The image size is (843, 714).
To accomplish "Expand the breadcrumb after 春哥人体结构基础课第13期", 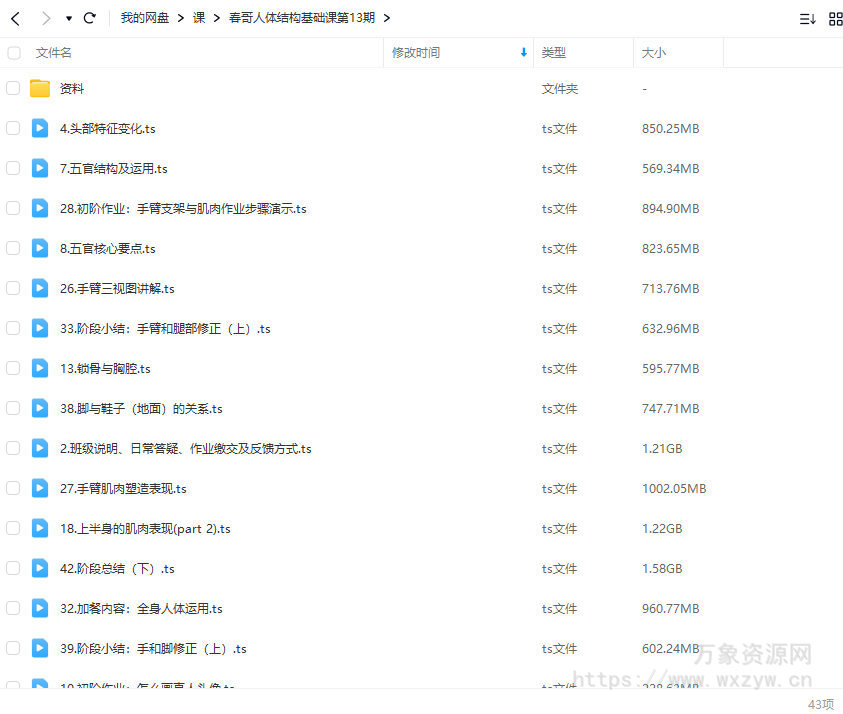I will [387, 17].
